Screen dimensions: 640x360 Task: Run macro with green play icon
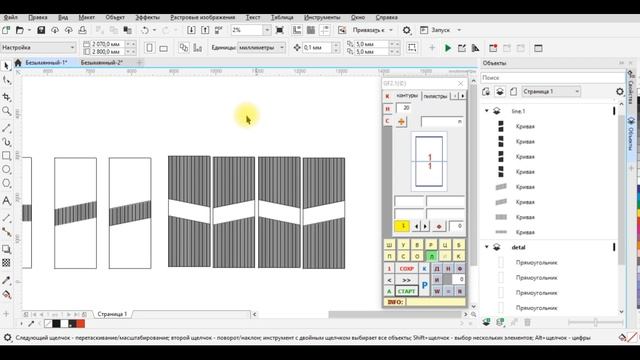(448, 48)
